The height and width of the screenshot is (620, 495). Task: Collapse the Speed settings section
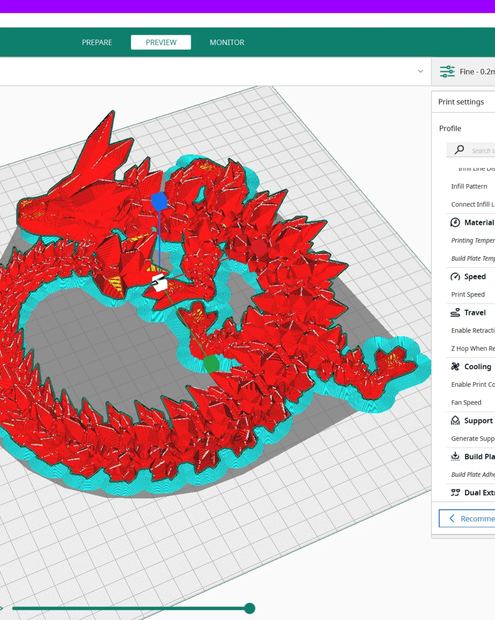tap(471, 276)
